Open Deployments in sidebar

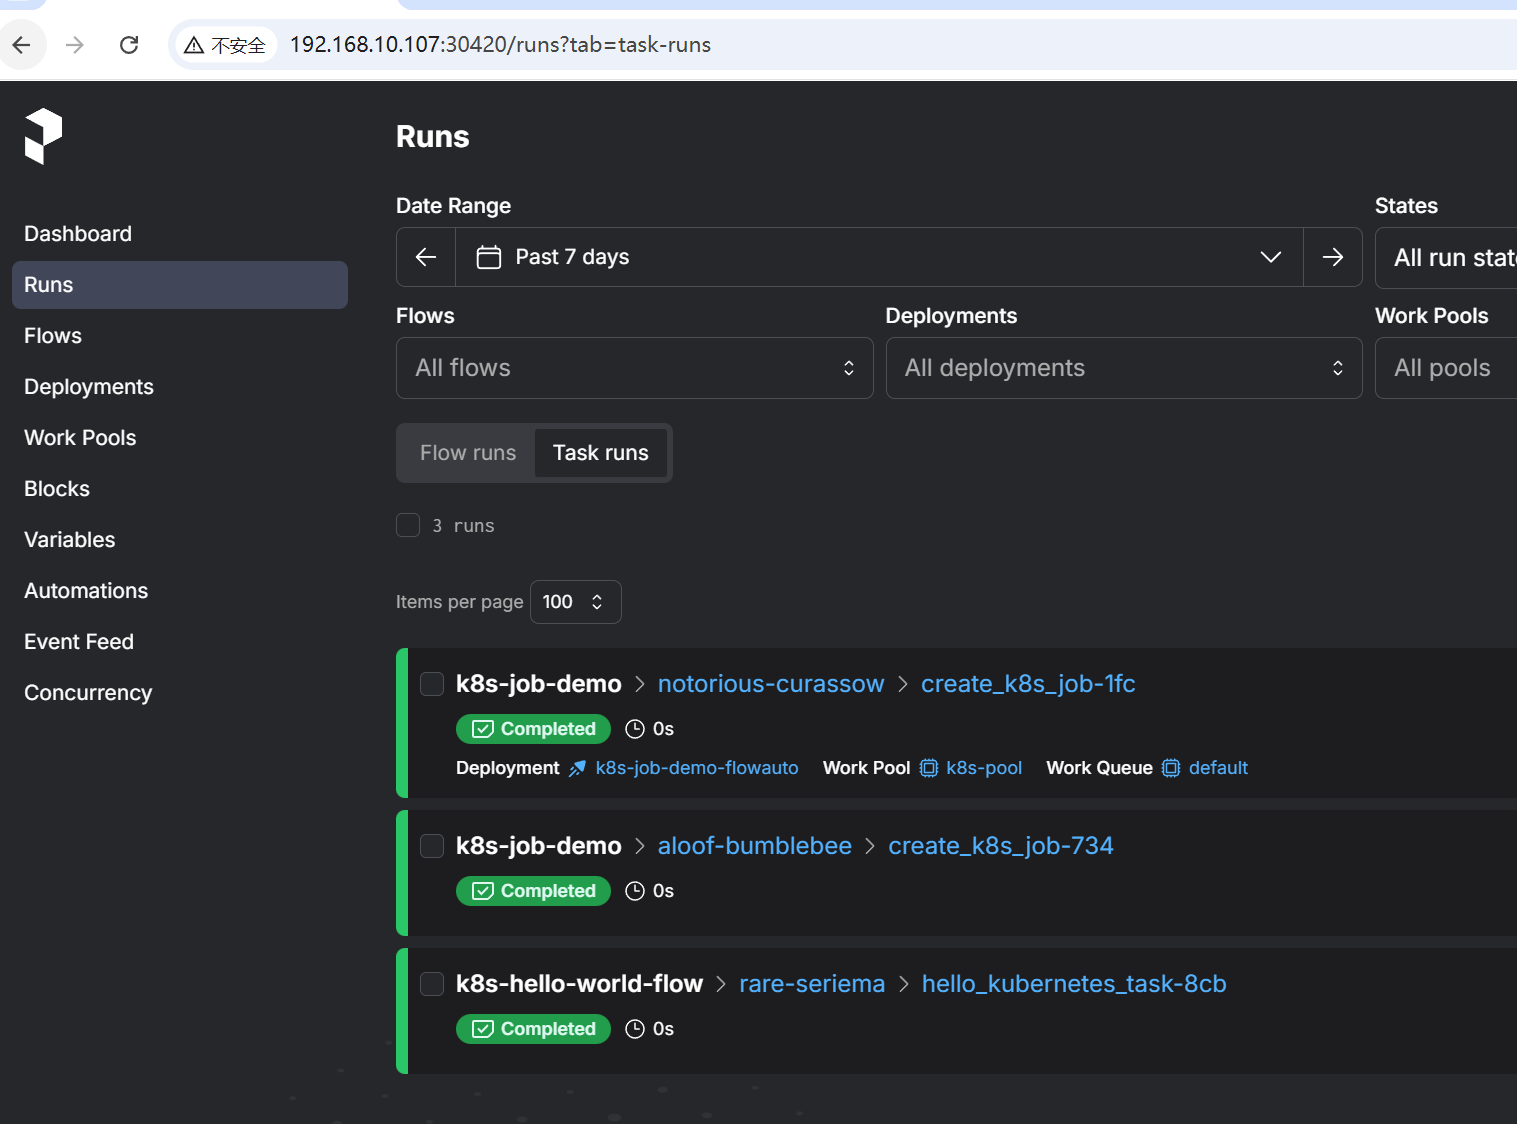pos(180,387)
